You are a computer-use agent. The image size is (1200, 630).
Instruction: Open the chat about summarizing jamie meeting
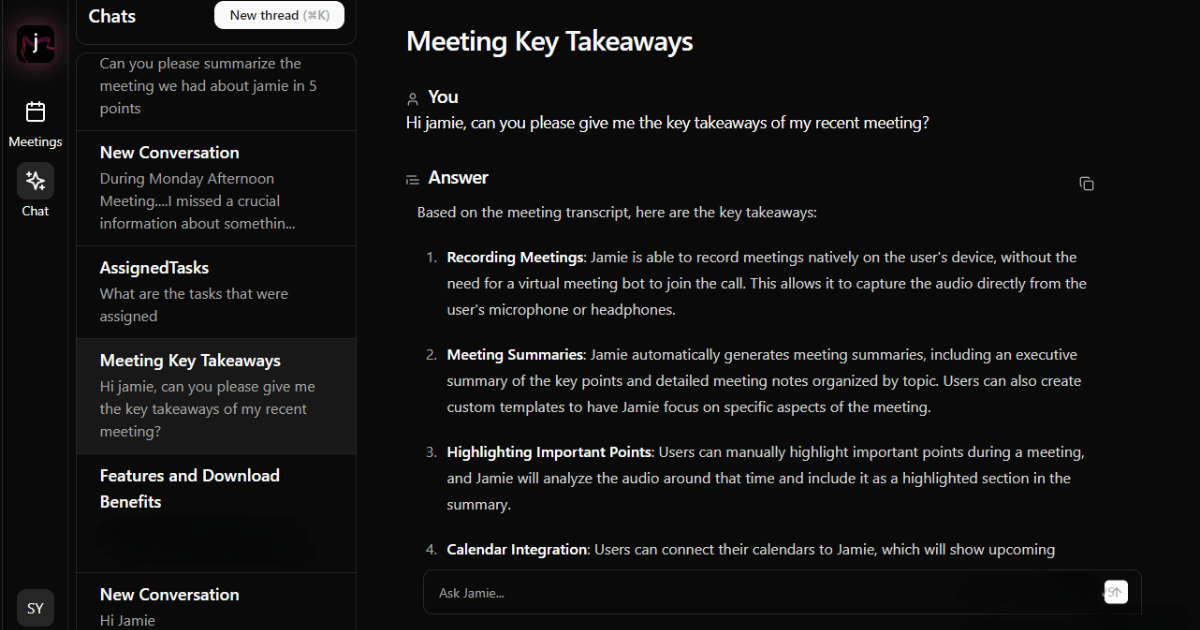pyautogui.click(x=216, y=90)
